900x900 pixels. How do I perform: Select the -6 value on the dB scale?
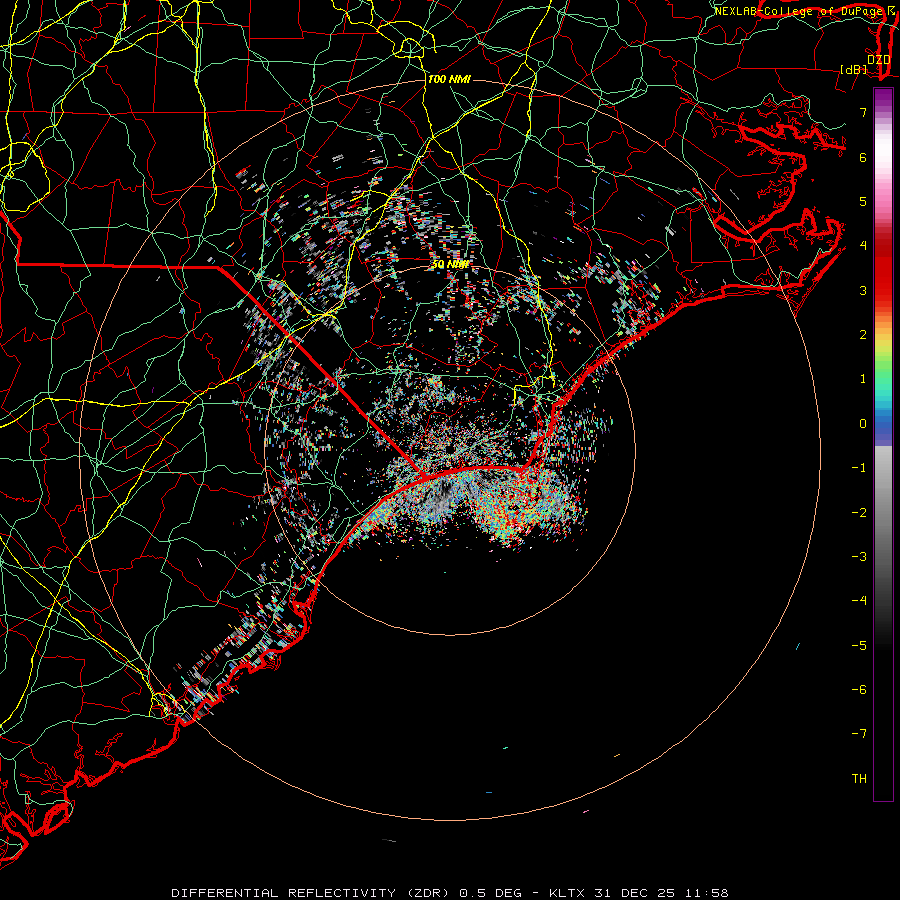point(859,690)
